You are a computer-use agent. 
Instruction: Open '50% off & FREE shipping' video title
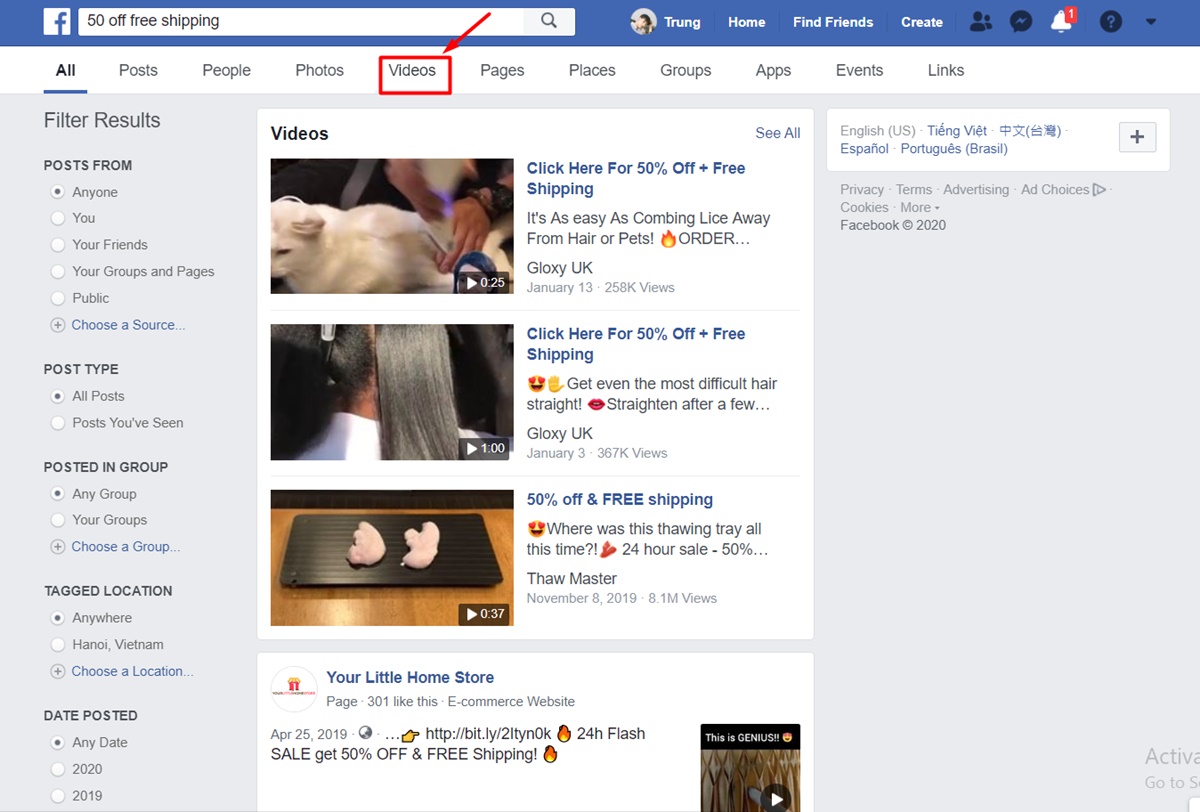[x=620, y=499]
